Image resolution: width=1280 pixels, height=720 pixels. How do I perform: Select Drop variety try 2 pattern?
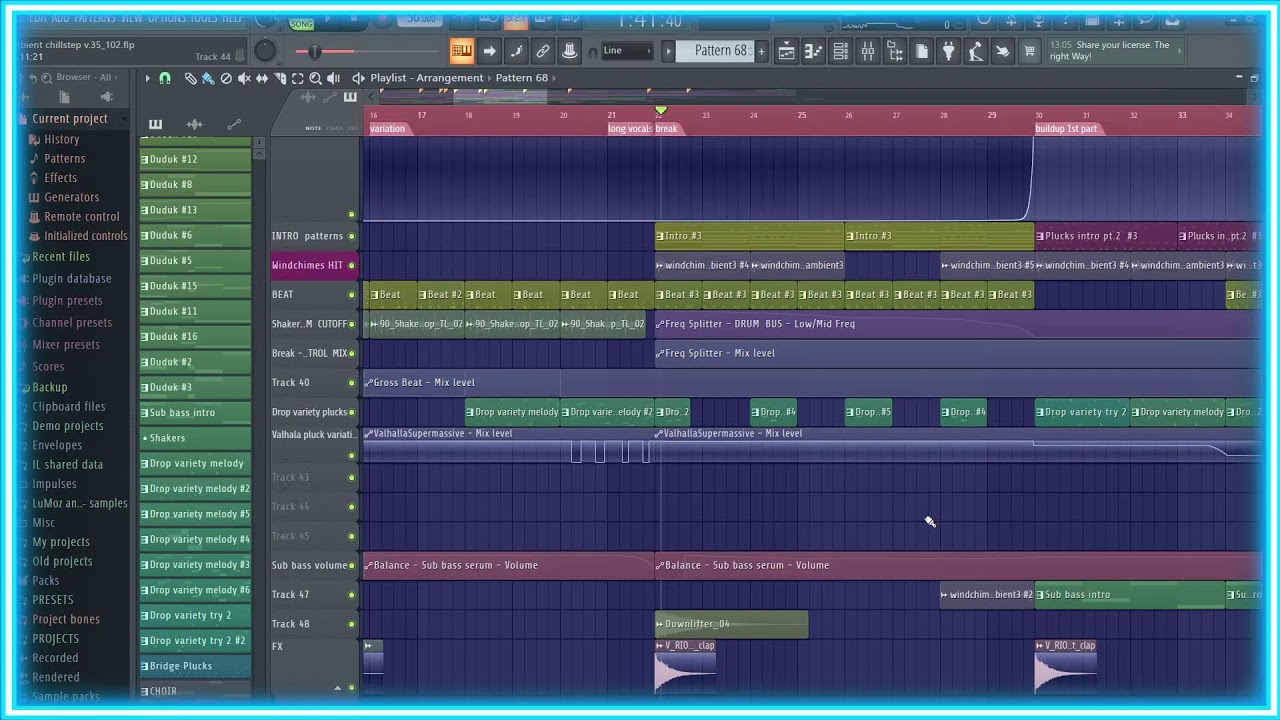click(195, 616)
